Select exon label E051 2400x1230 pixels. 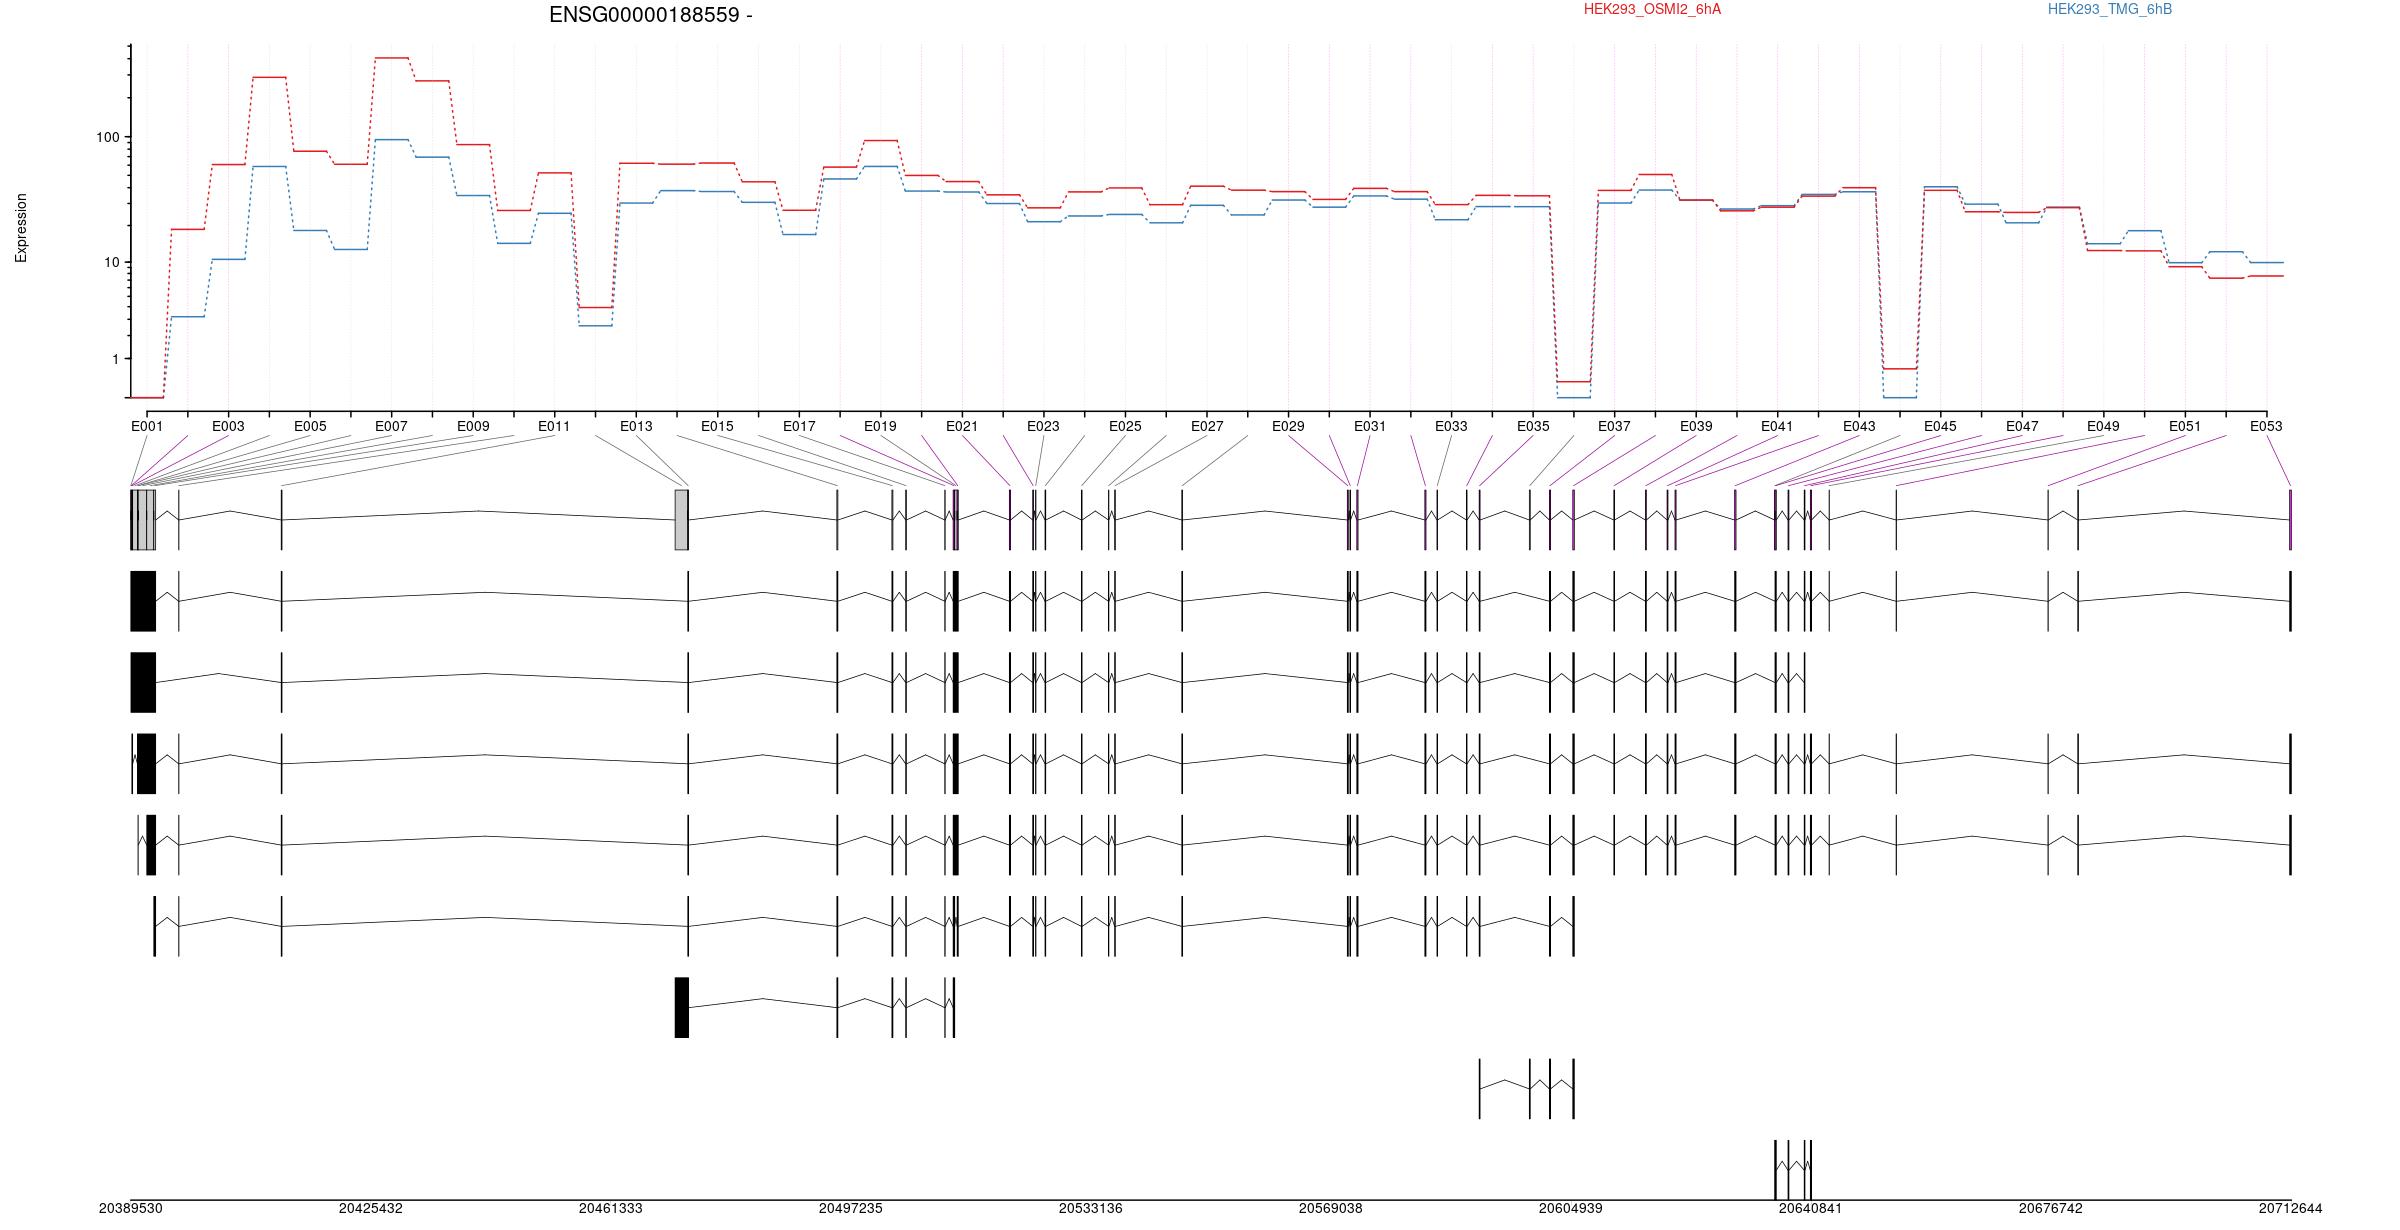click(2185, 426)
